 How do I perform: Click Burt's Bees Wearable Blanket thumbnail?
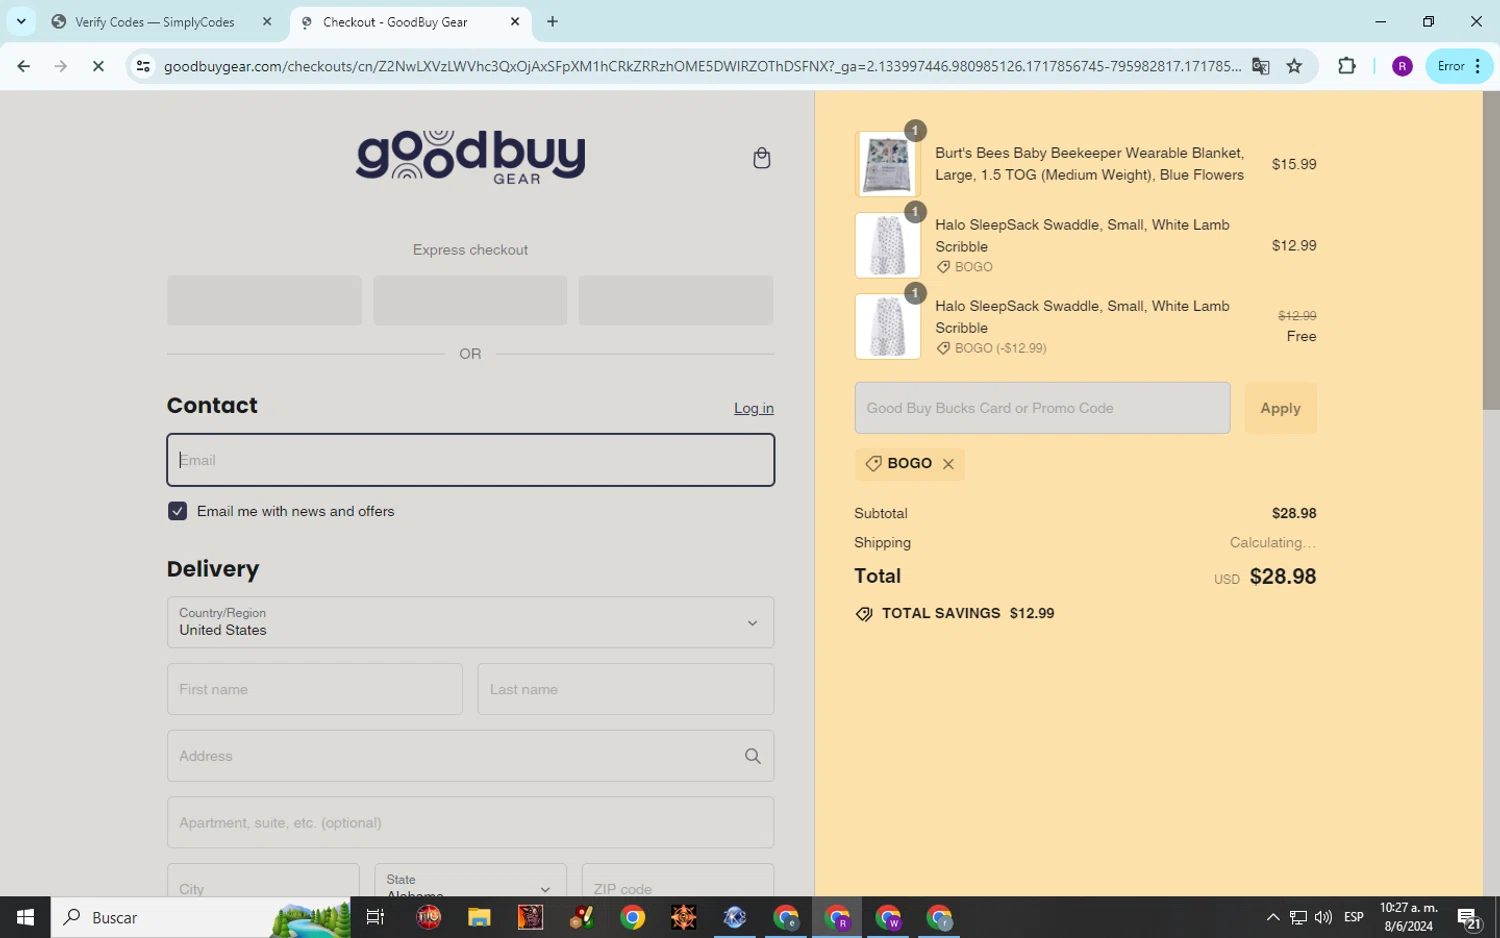coord(887,164)
